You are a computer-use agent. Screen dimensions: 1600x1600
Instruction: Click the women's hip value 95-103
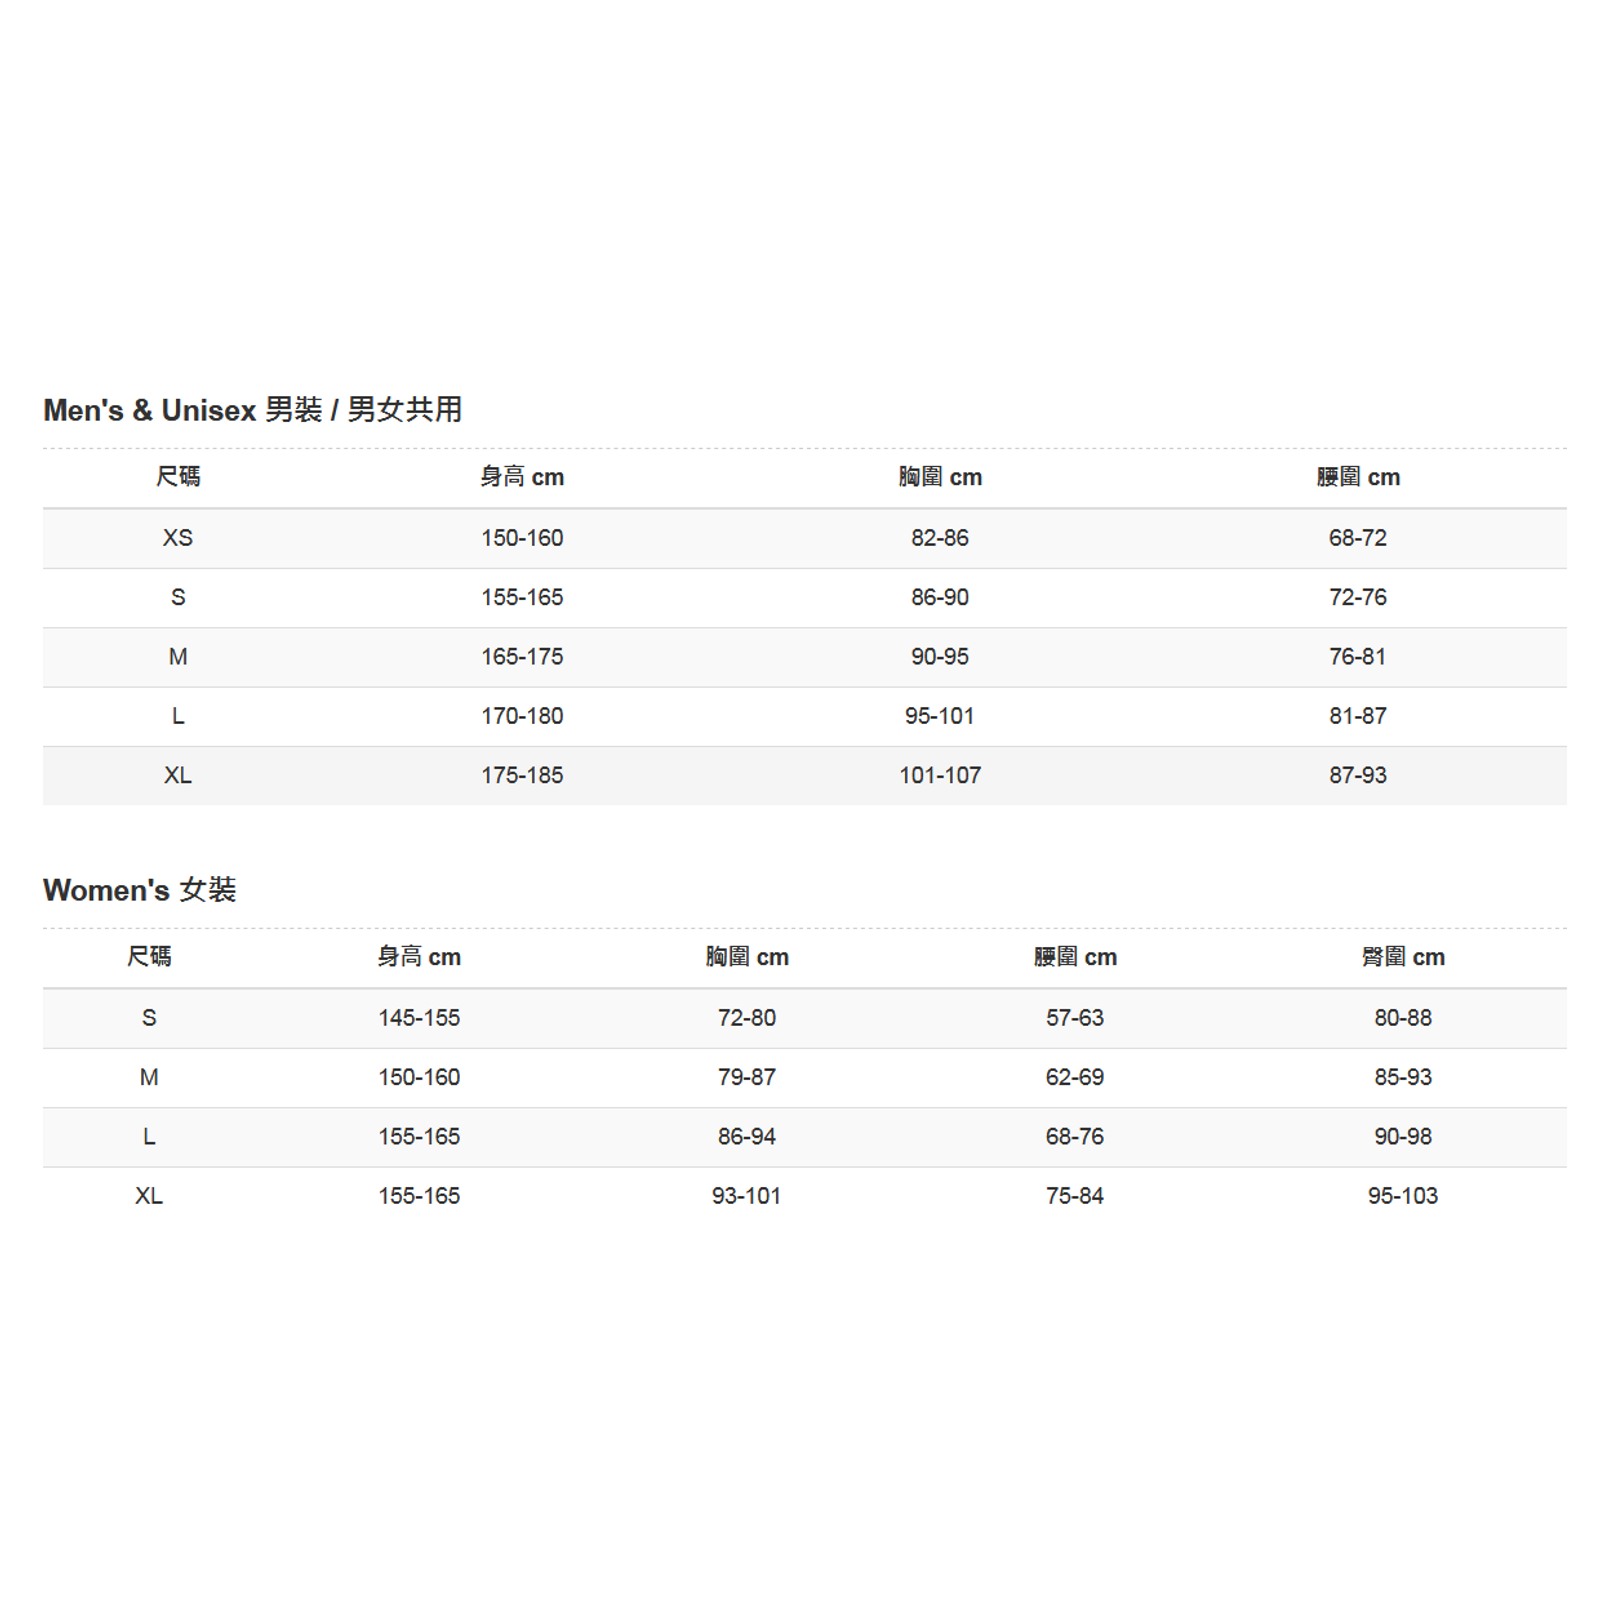point(1403,1196)
